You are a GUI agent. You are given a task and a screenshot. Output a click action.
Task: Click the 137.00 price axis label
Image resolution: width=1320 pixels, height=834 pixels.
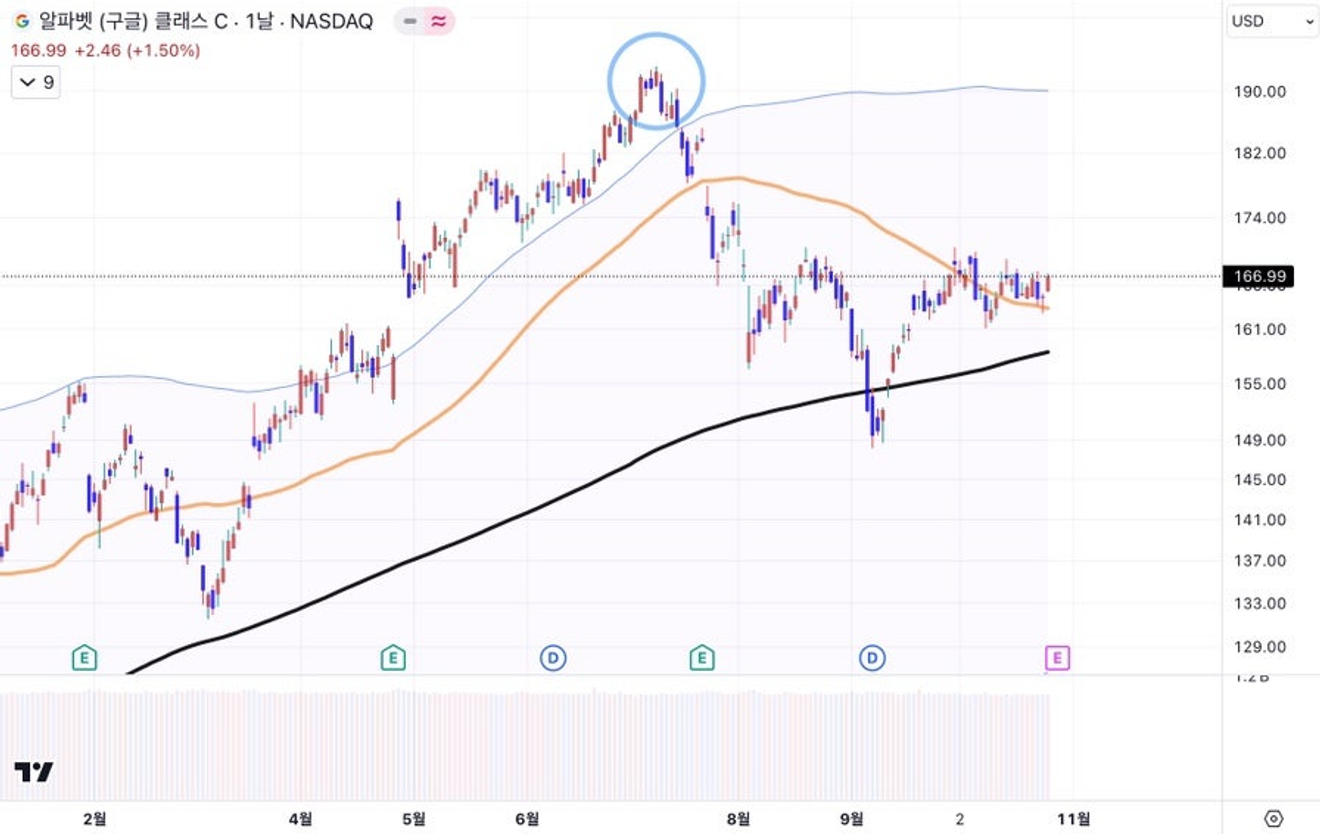[x=1258, y=561]
